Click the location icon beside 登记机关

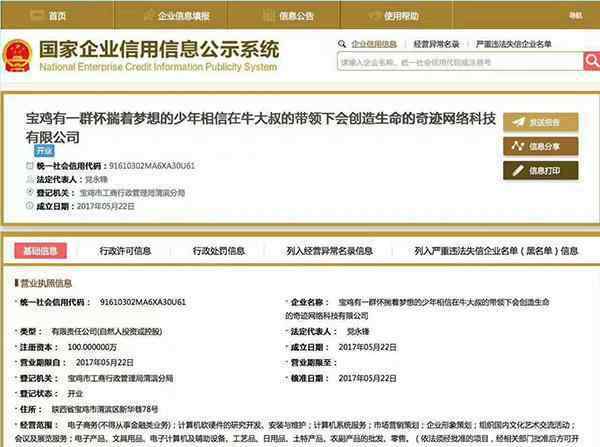point(29,192)
